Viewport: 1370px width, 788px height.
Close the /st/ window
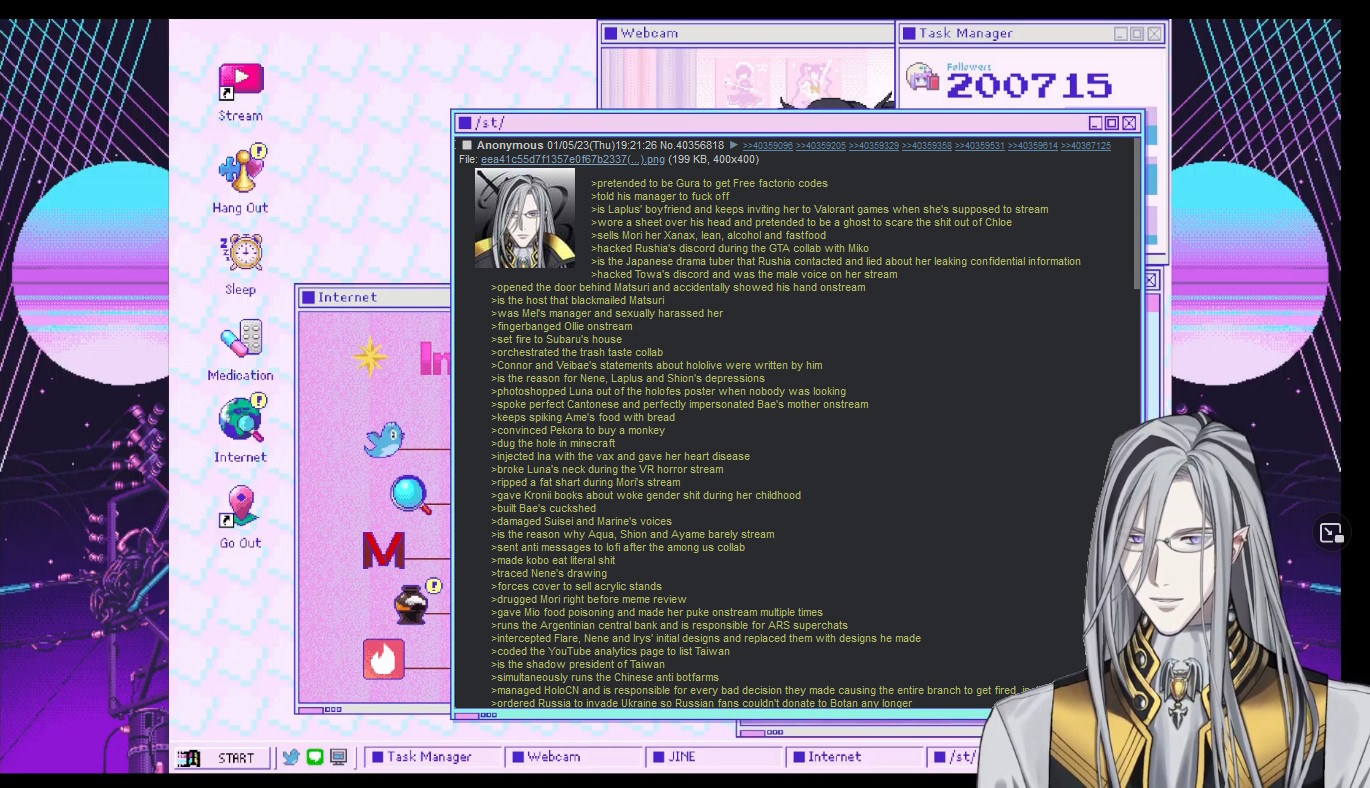tap(1129, 123)
